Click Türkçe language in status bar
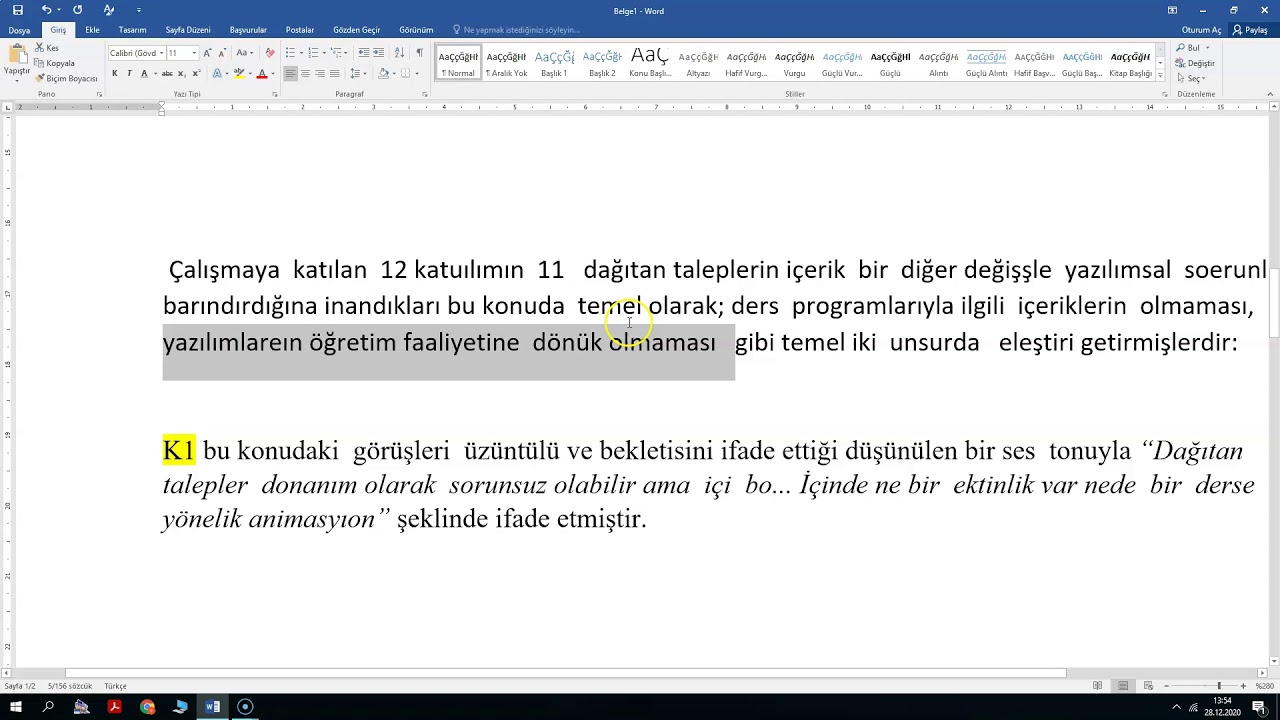 (x=115, y=686)
